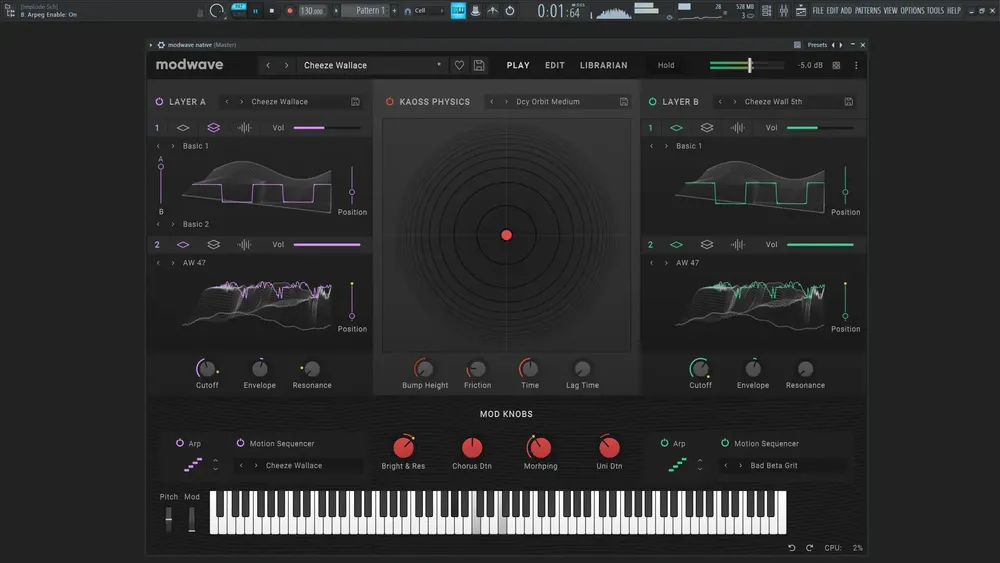Click the undo arrow near the CPU meter
This screenshot has width=1000, height=563.
791,548
